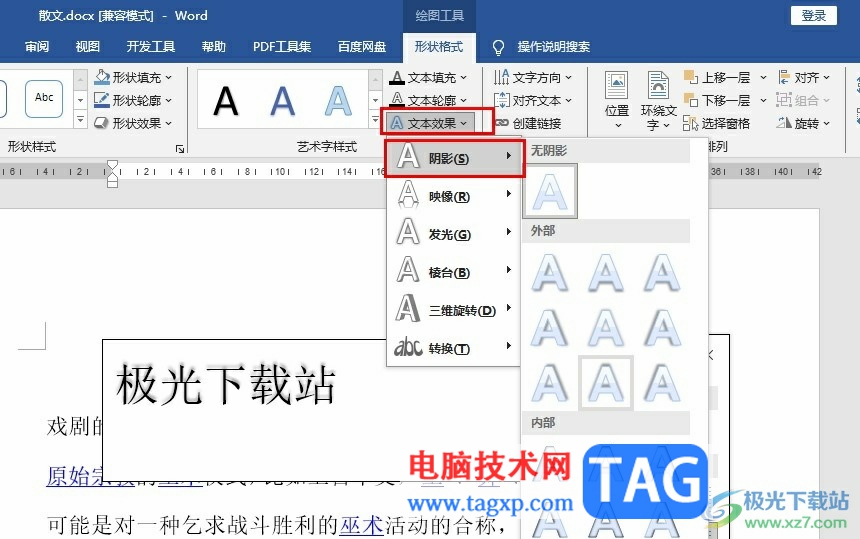Image resolution: width=860 pixels, height=539 pixels.
Task: Click the Shape Fill paint bucket icon
Action: click(x=101, y=77)
